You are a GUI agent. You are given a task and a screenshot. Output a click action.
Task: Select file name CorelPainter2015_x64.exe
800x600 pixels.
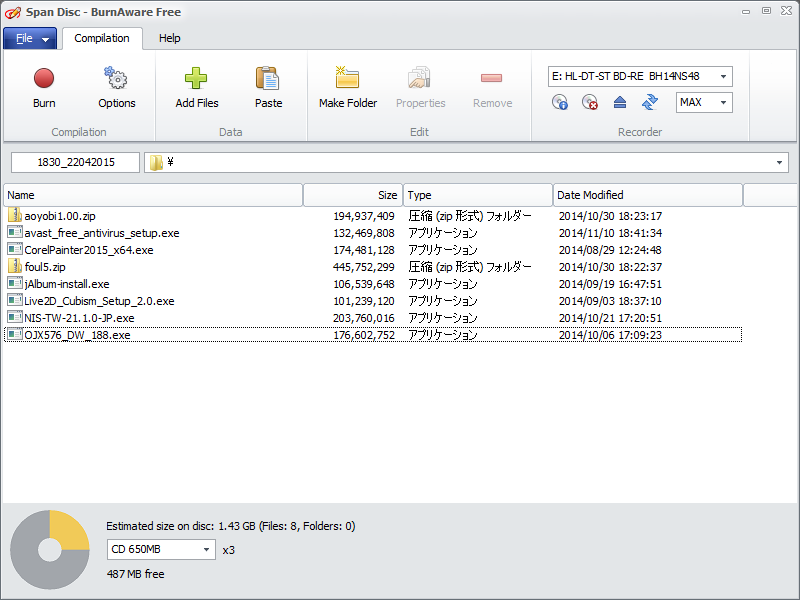(x=89, y=250)
